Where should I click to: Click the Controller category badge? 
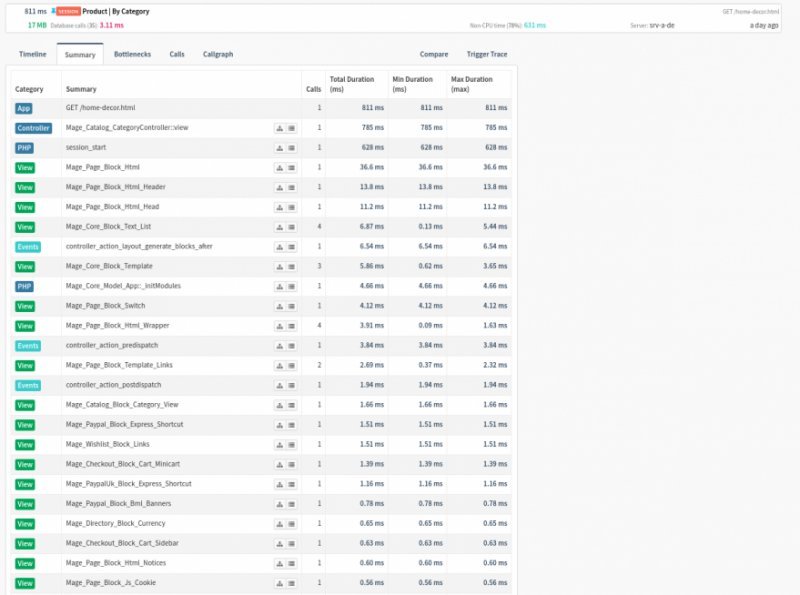click(33, 128)
